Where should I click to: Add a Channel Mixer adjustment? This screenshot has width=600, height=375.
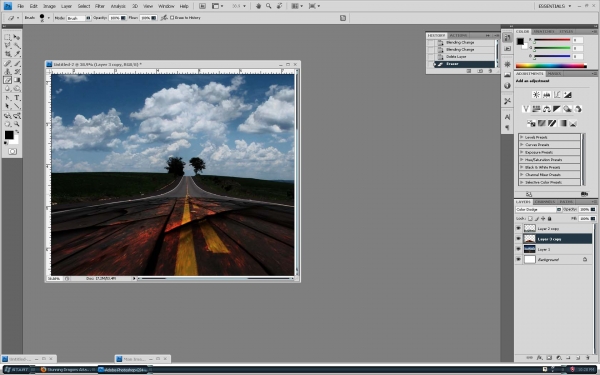[x=577, y=109]
